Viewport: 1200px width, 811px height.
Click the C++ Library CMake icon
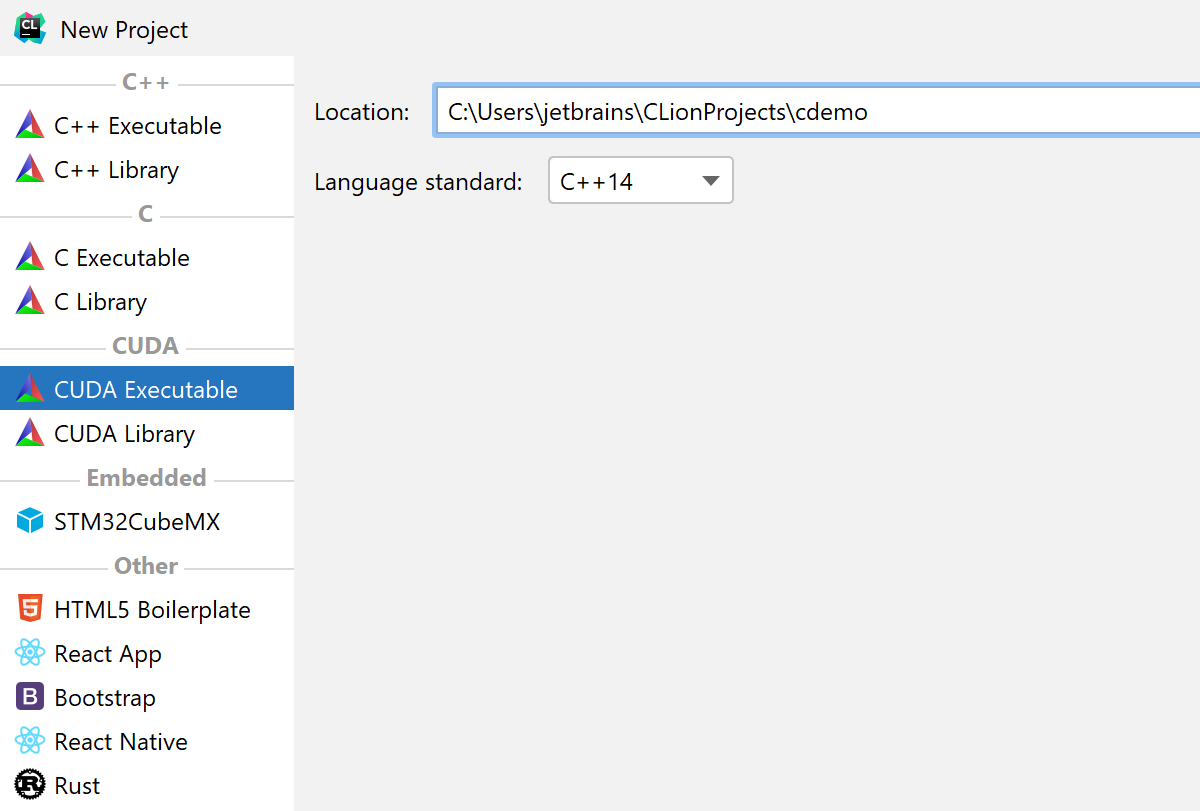click(30, 169)
